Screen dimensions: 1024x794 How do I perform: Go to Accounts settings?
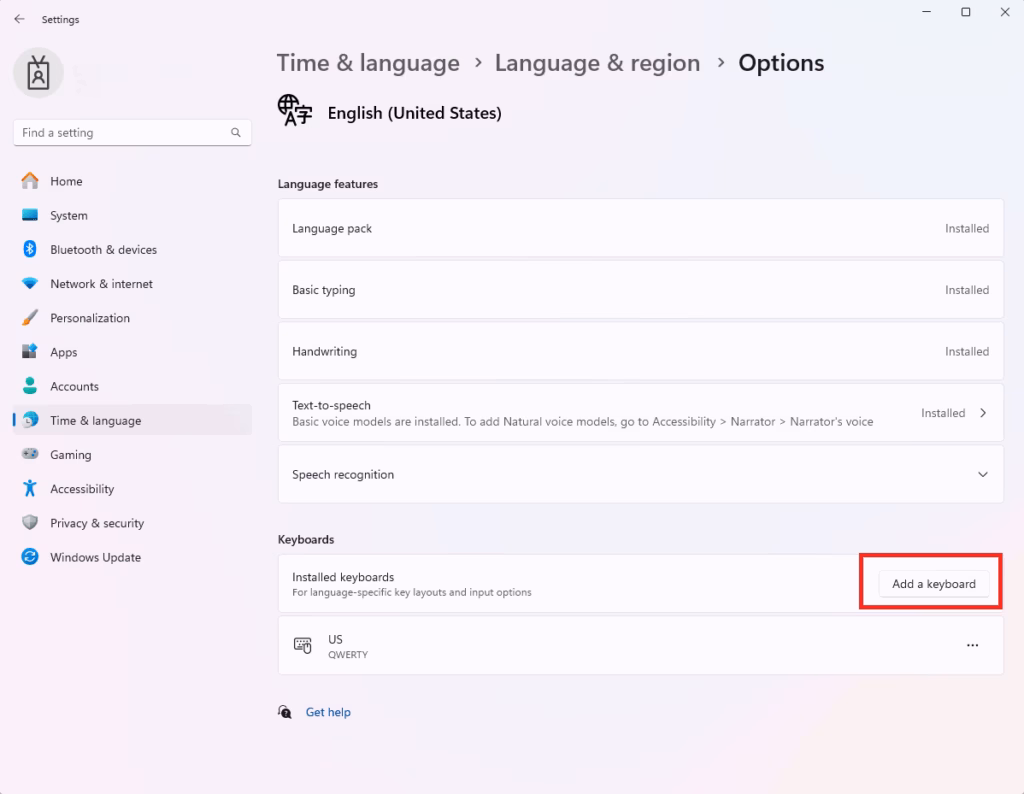tap(132, 386)
